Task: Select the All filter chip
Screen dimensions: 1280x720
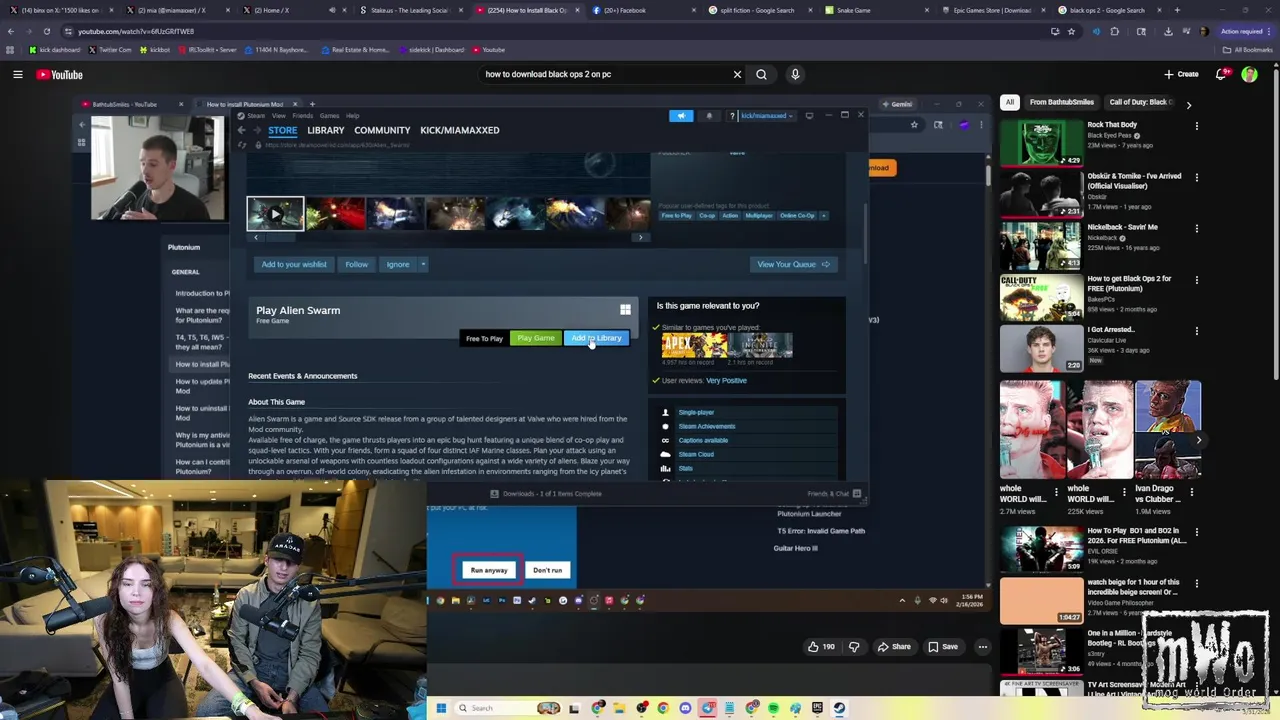Action: point(1010,102)
